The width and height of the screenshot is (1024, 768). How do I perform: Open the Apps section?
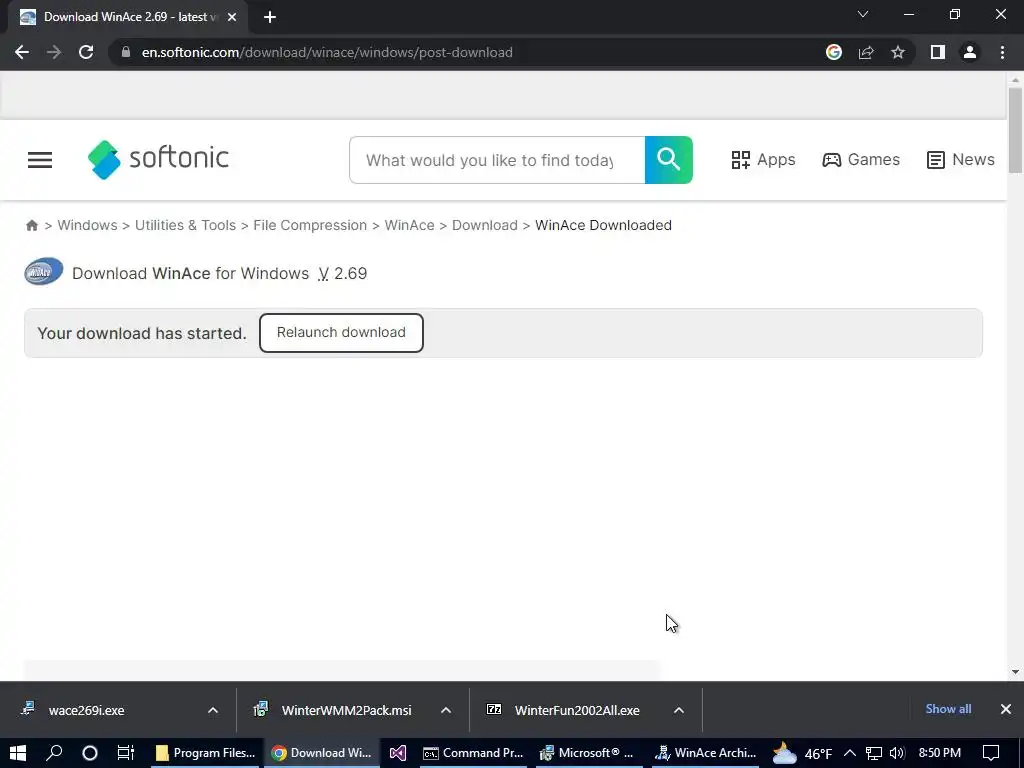tap(763, 160)
